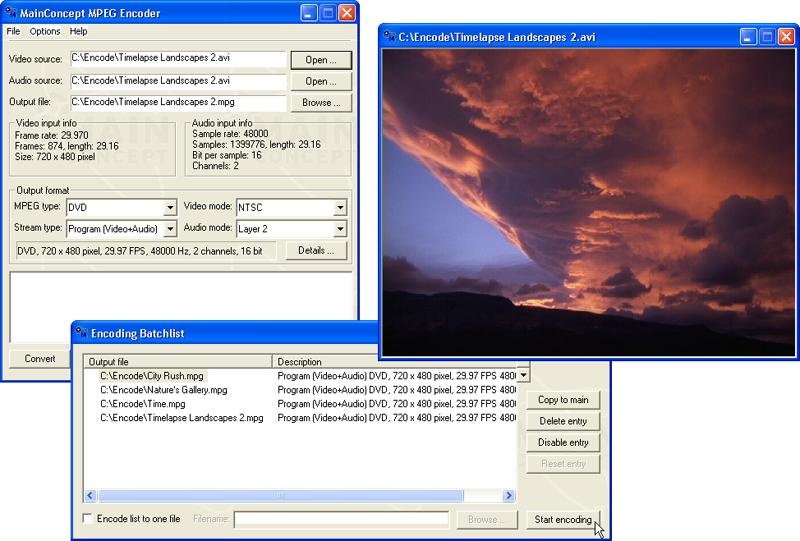Click the Output file column header

(178, 362)
